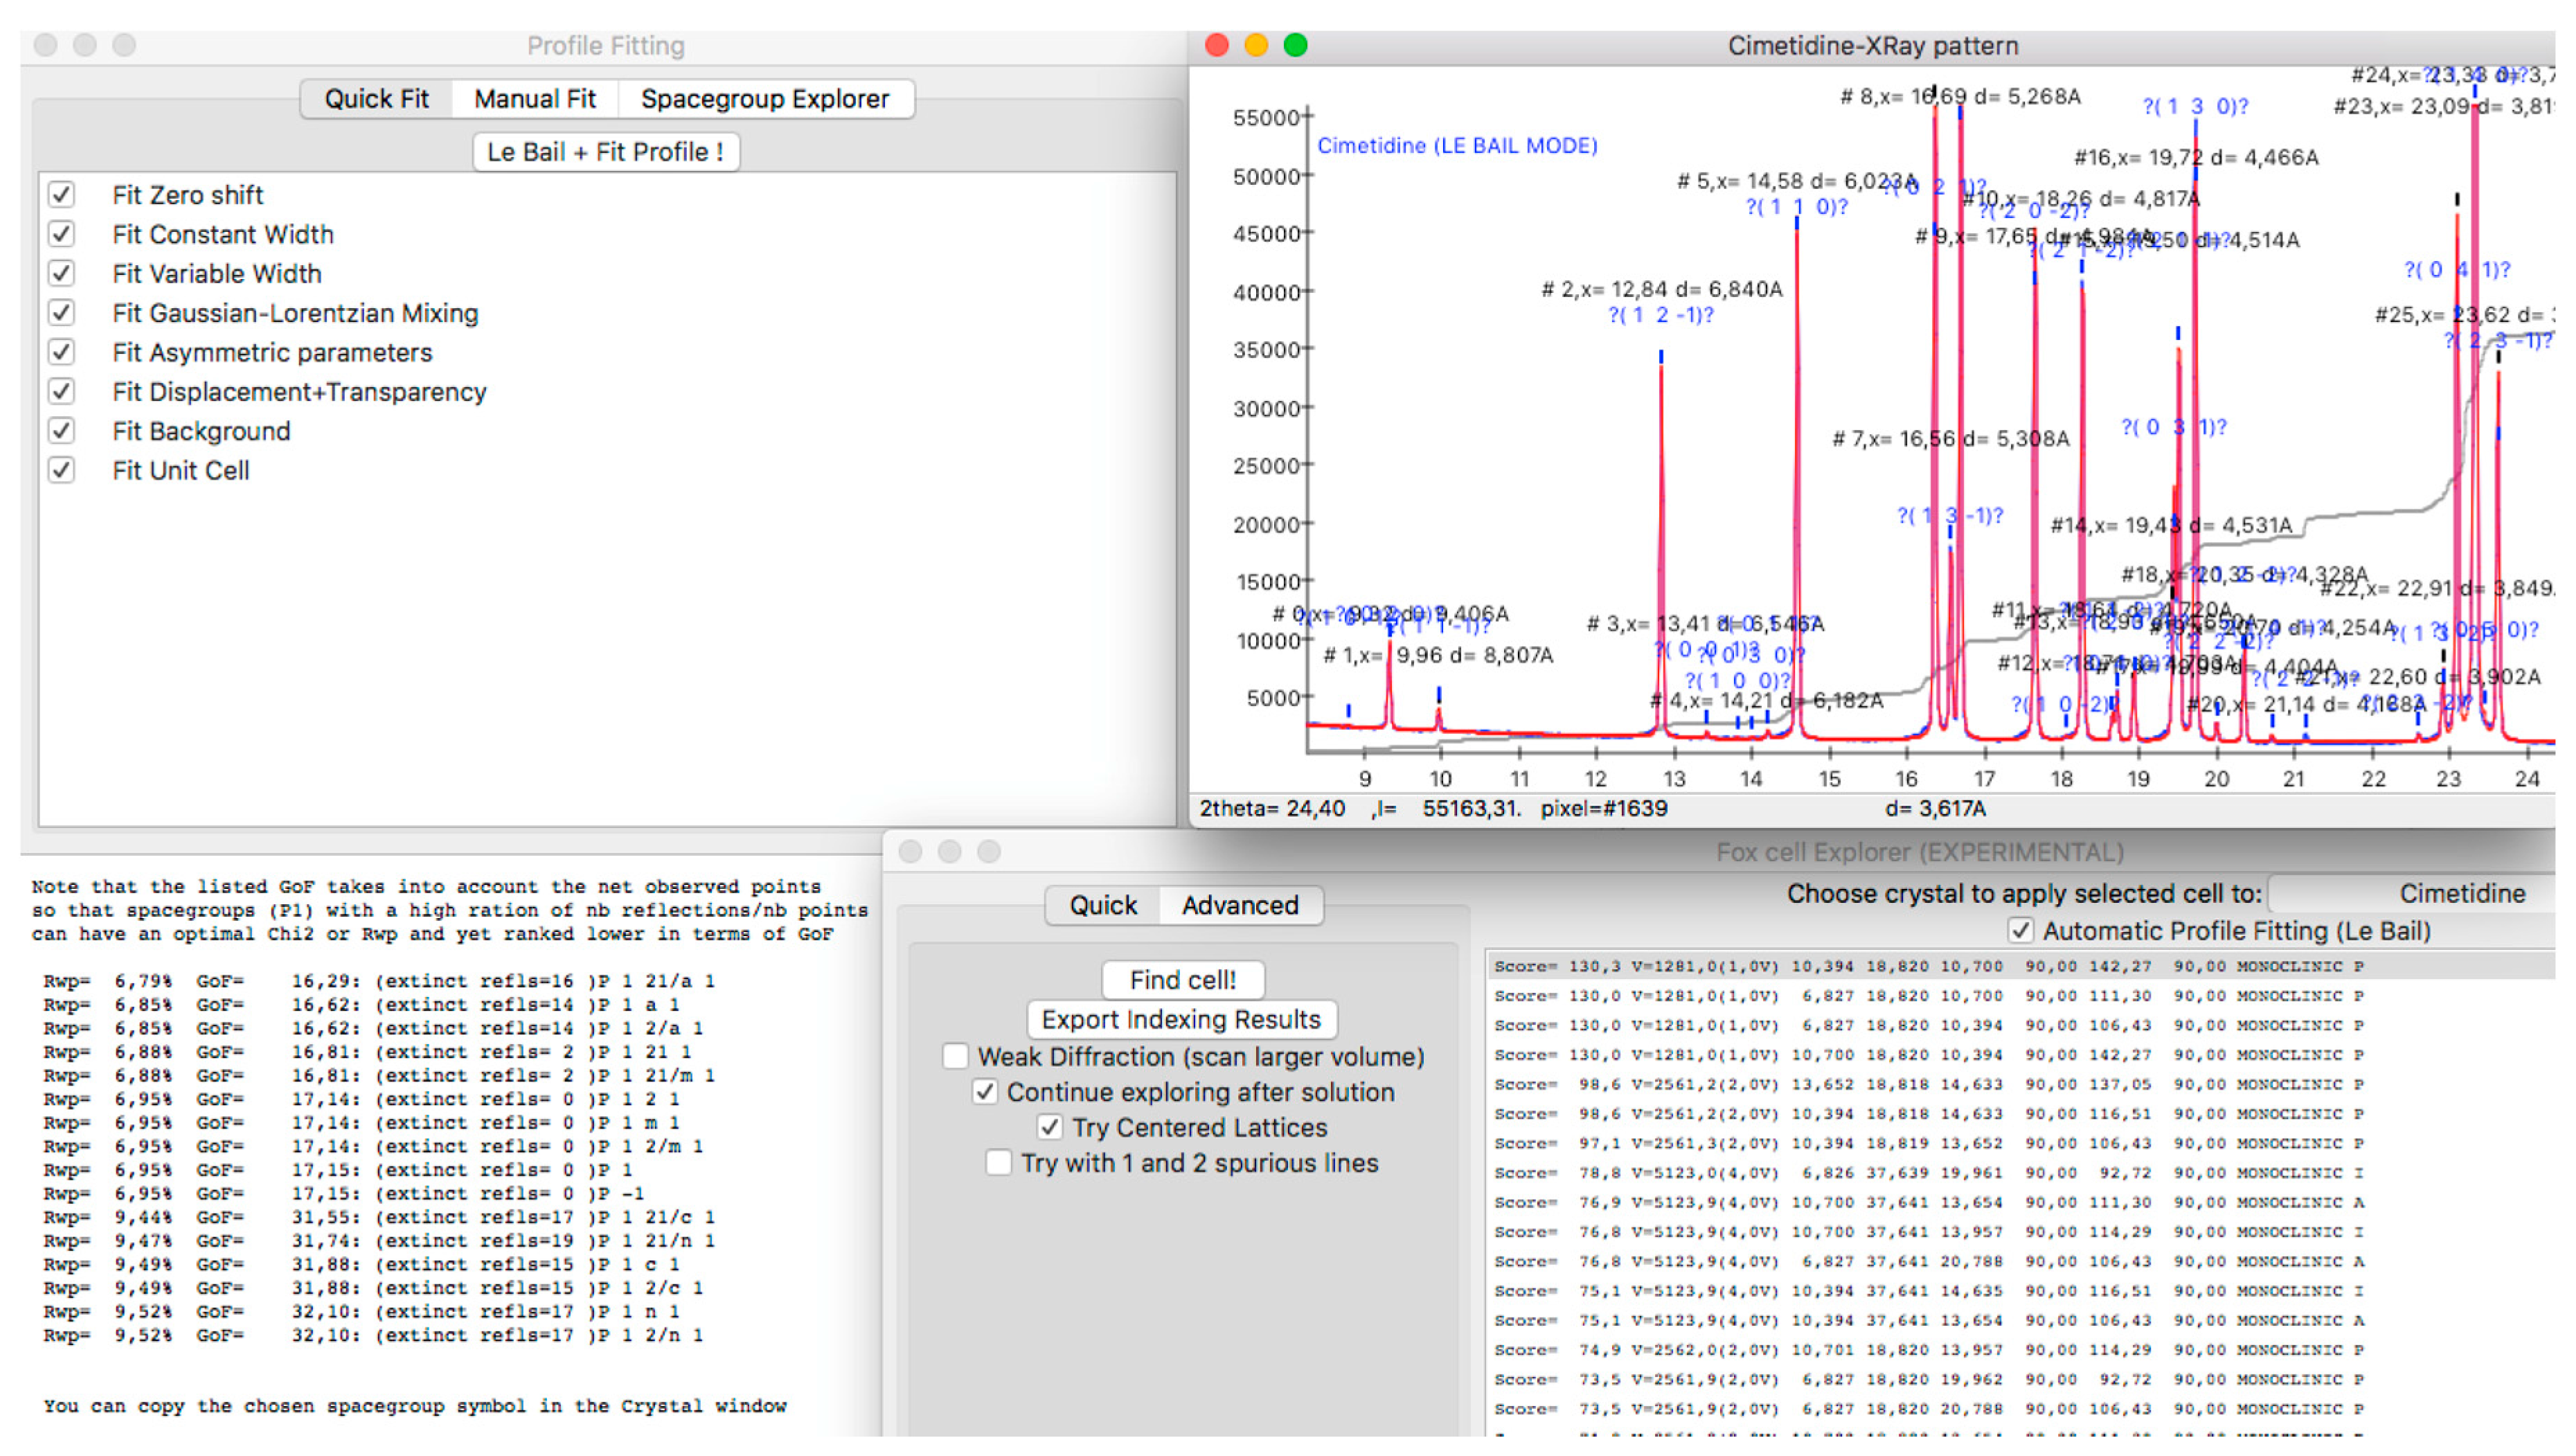
Task: Close the Profile Fitting window
Action: pyautogui.click(x=45, y=45)
